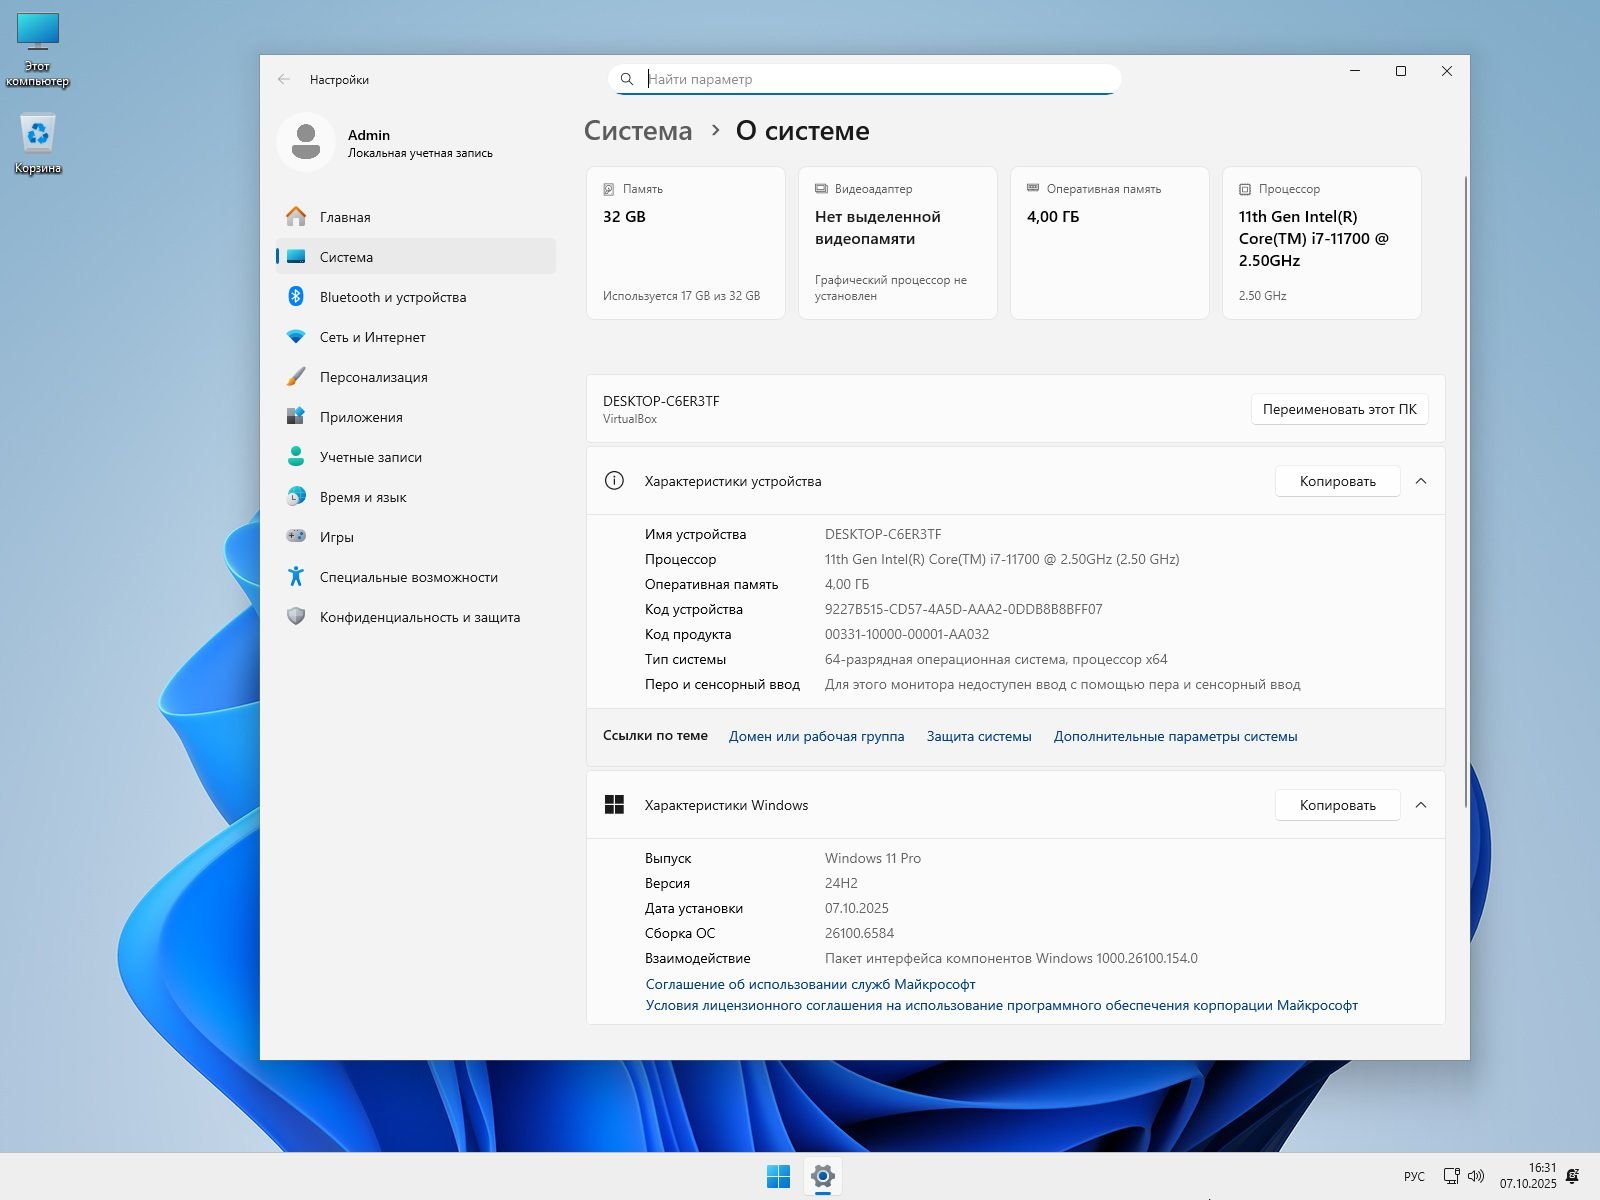Copy device specs with Копировать button

(1337, 481)
